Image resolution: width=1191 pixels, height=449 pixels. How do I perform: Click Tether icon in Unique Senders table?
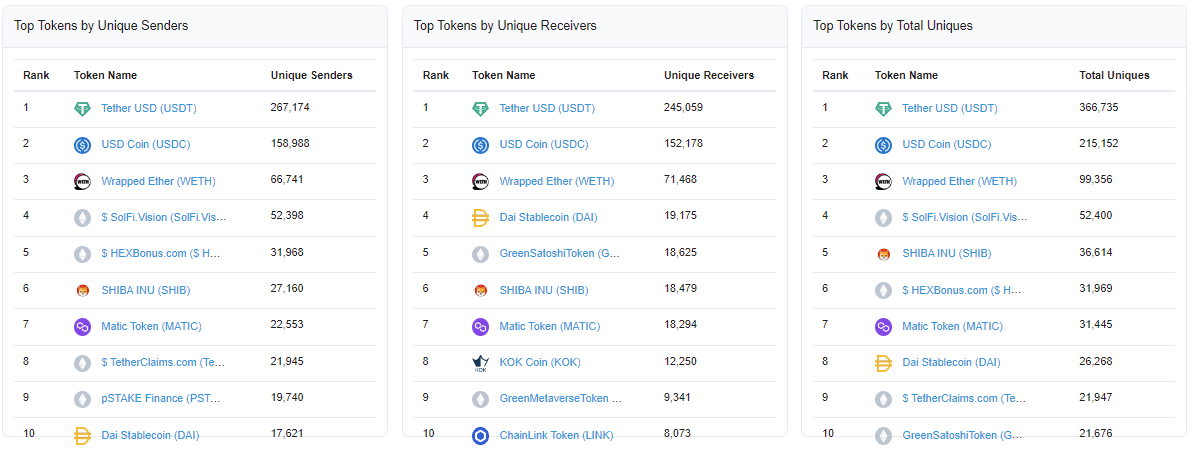coord(82,109)
